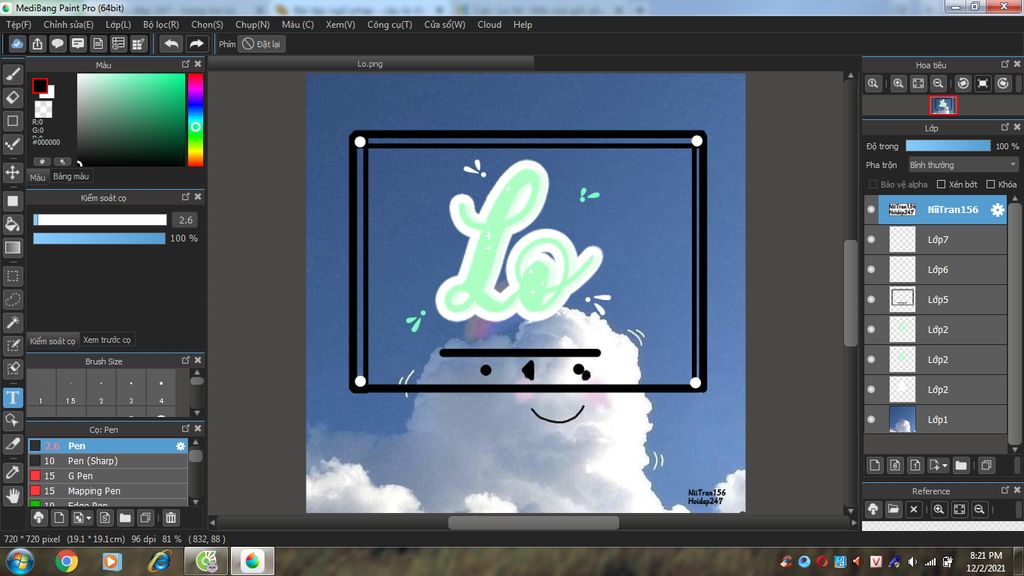The height and width of the screenshot is (576, 1024).
Task: Undock the Brush Size panel
Action: pos(185,360)
